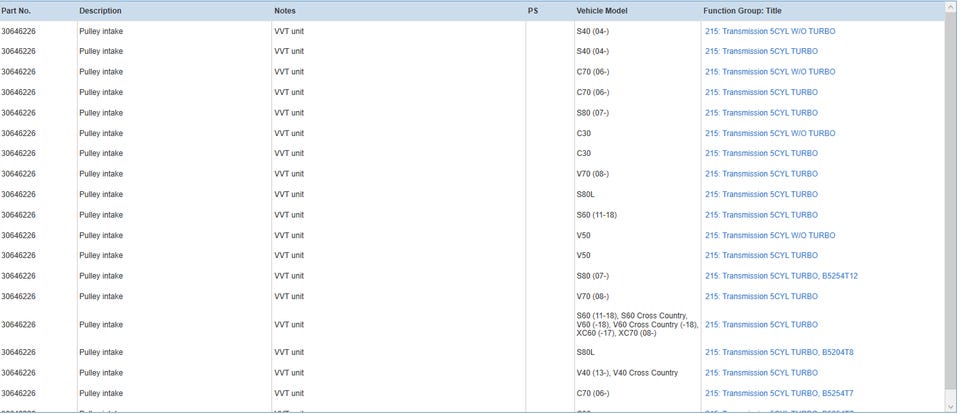Click the Notes column header
The height and width of the screenshot is (414, 960).
(x=285, y=11)
